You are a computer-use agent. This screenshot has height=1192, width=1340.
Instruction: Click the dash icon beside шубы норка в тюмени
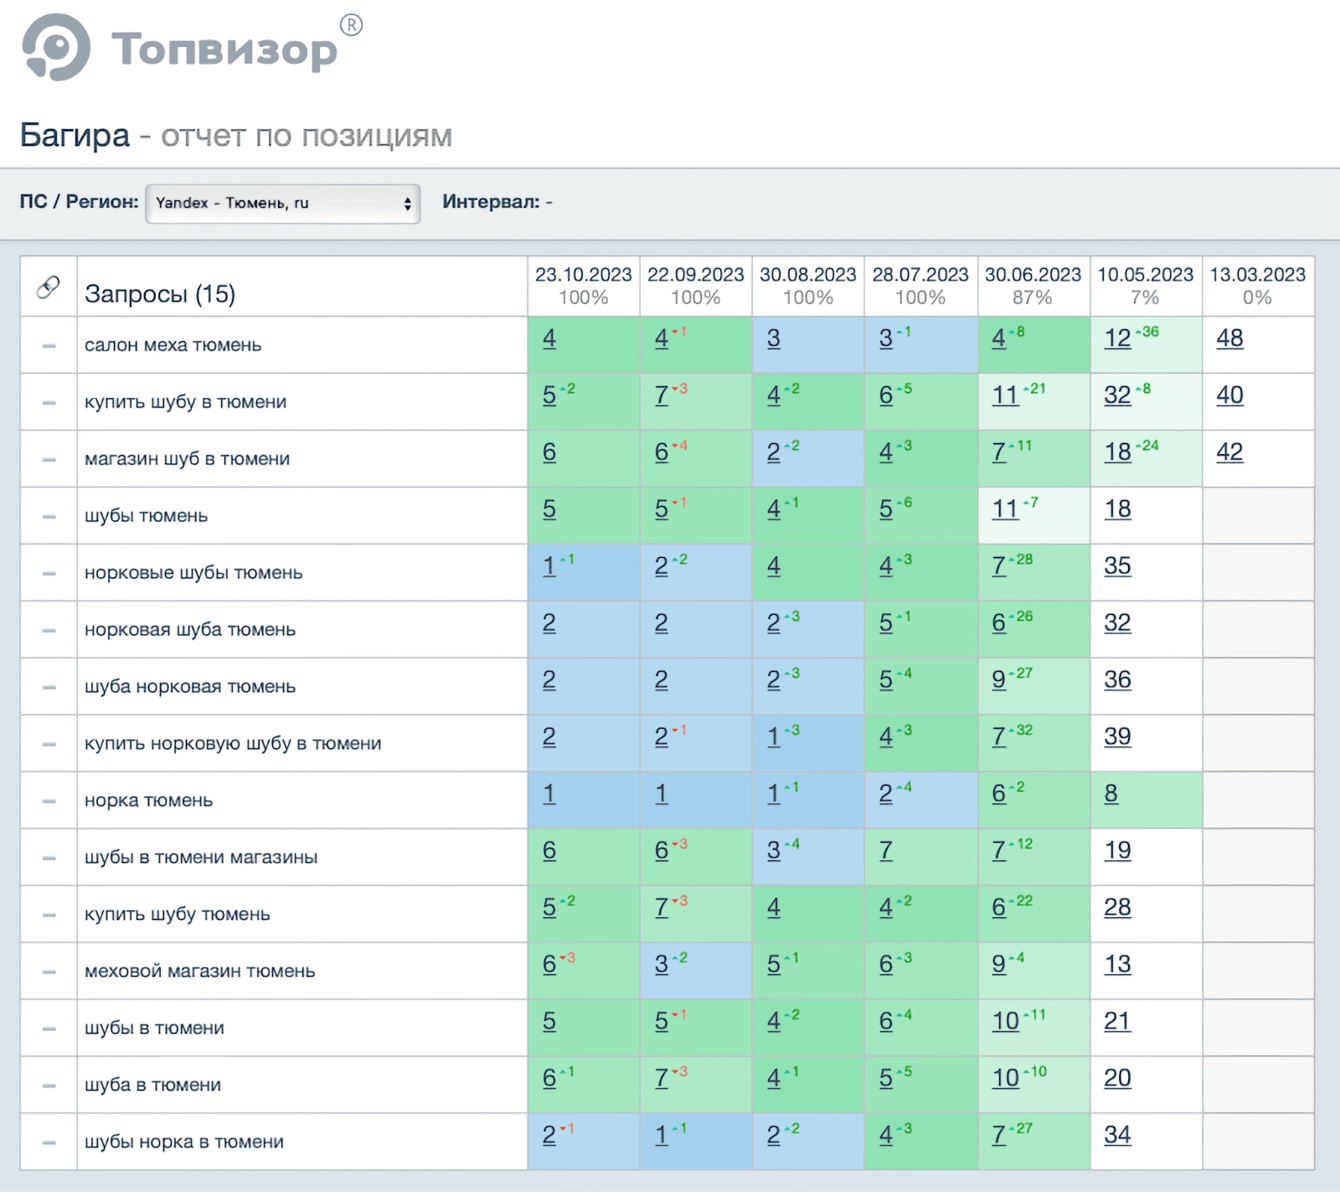point(49,1143)
